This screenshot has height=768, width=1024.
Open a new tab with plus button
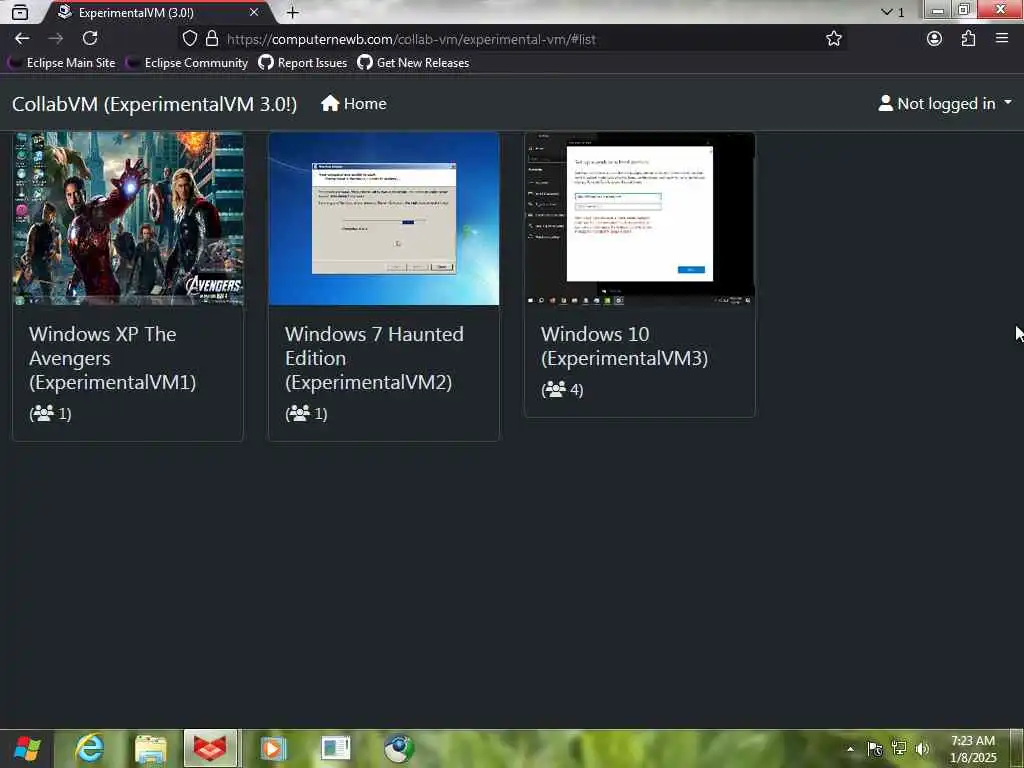pyautogui.click(x=293, y=12)
